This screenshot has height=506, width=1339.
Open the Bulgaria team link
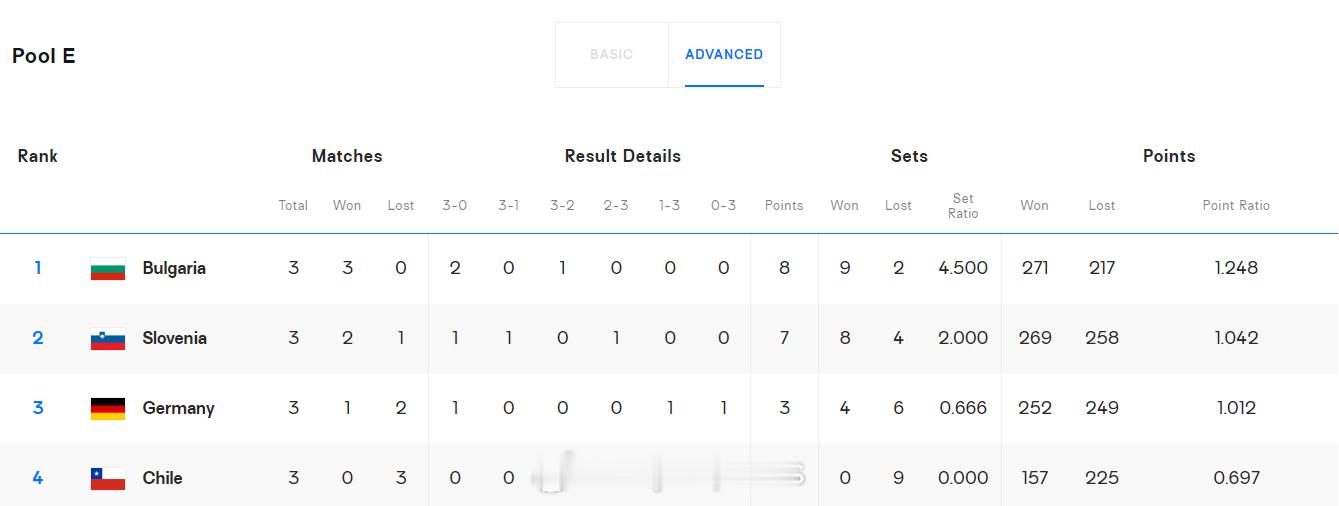(x=174, y=268)
